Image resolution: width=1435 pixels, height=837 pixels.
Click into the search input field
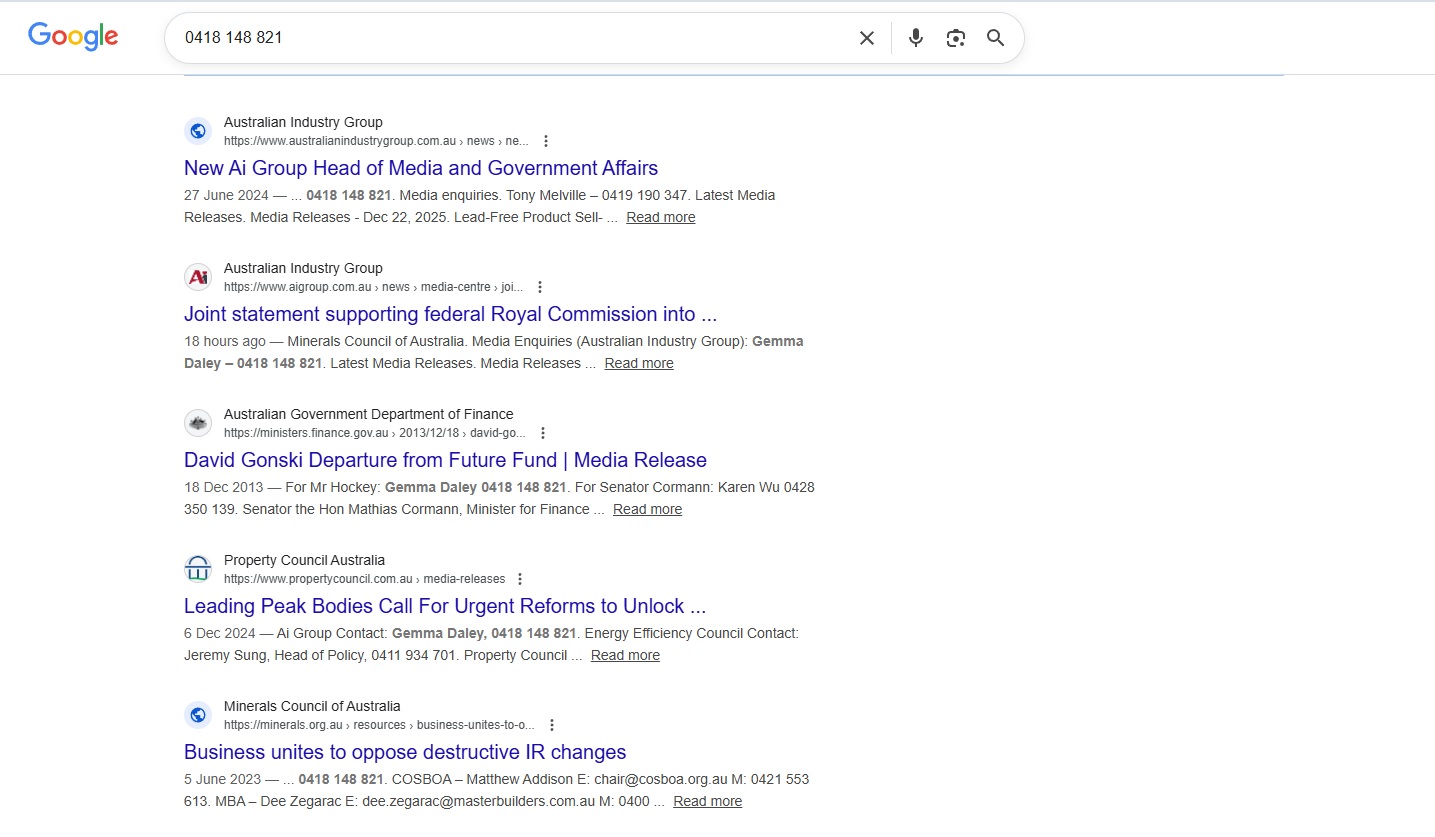point(500,38)
